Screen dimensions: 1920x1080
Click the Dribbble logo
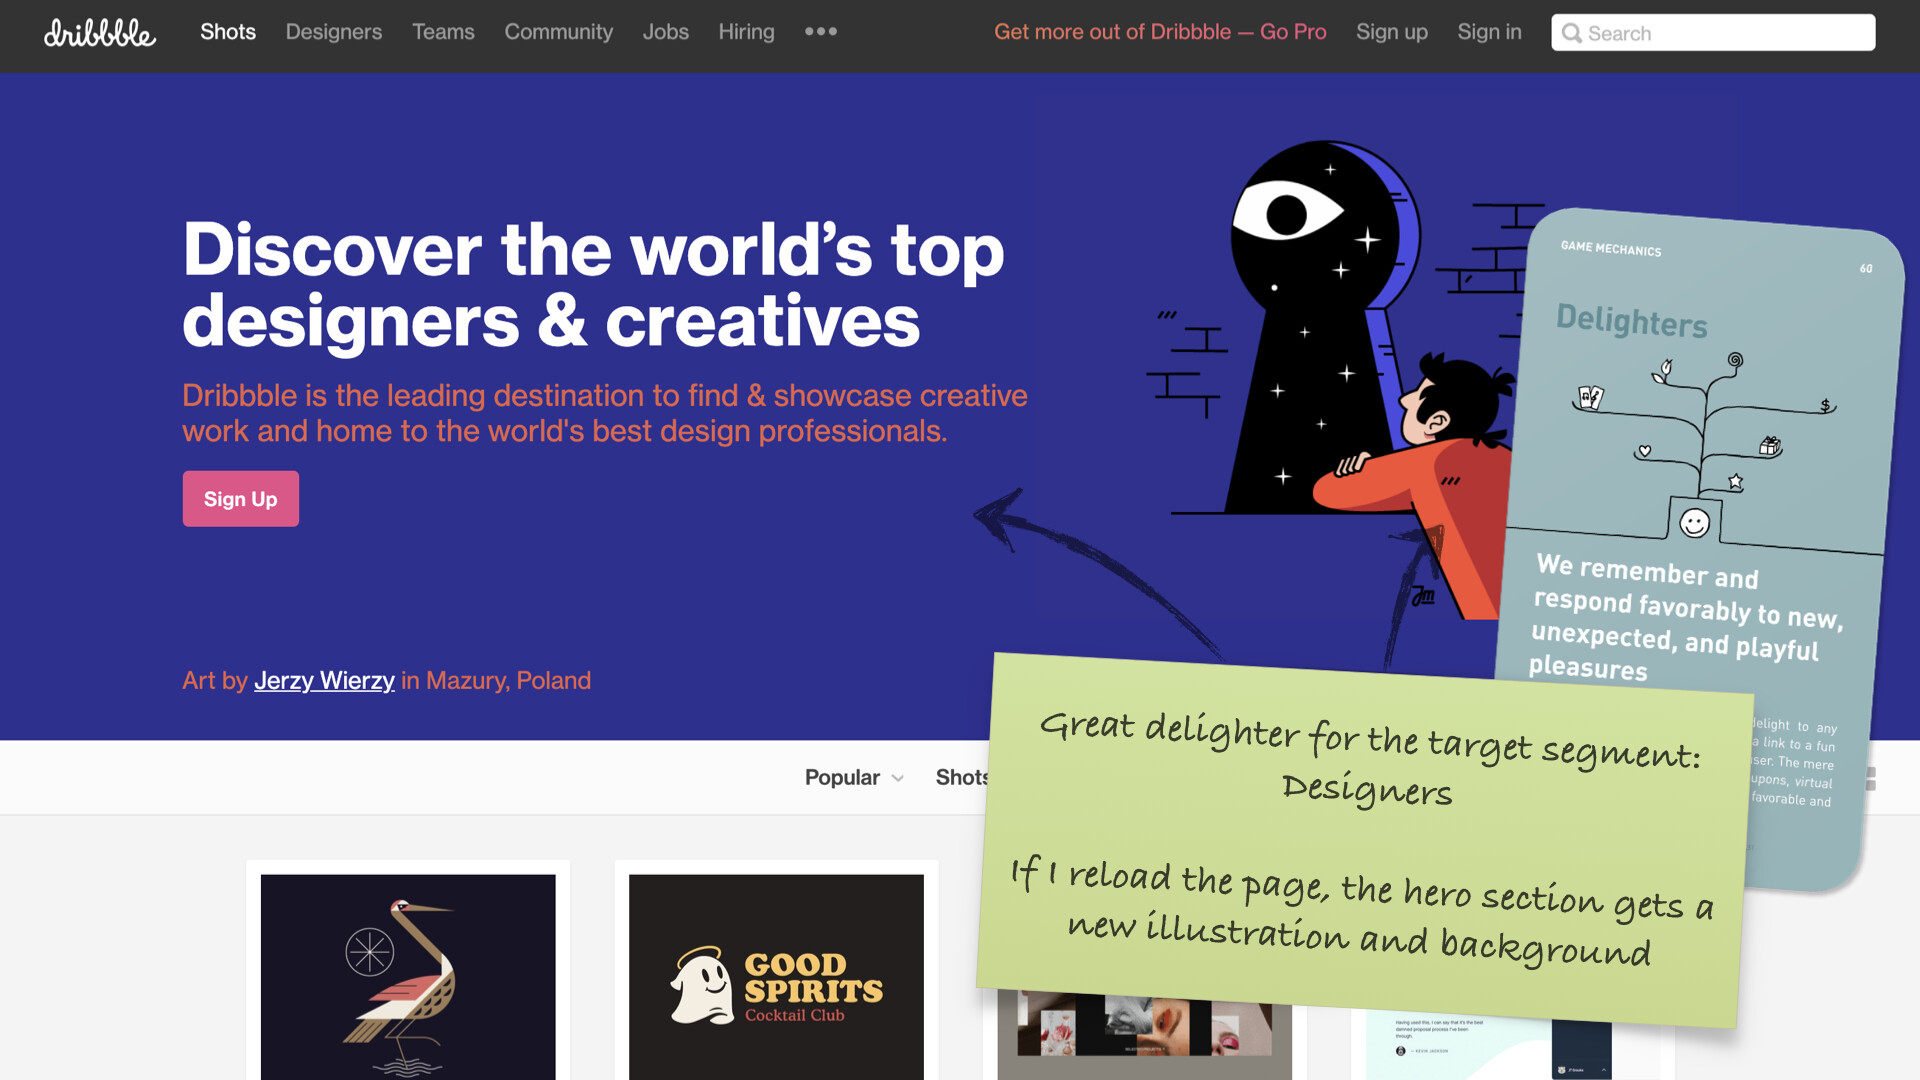(100, 33)
